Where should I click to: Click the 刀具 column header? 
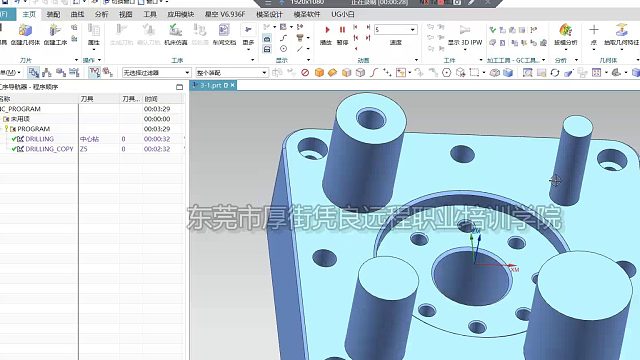(x=99, y=99)
